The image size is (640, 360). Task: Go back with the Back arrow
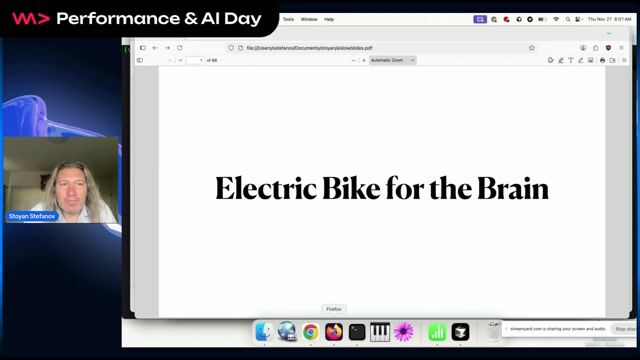tap(155, 48)
